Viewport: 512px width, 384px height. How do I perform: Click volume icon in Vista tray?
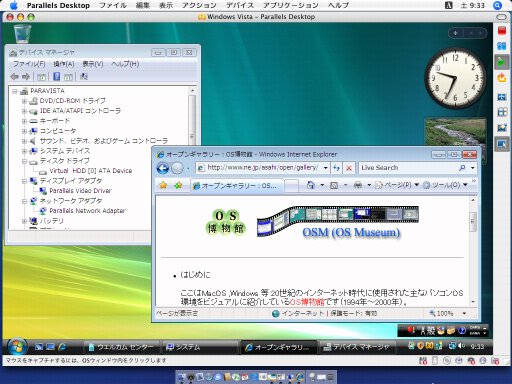pos(461,346)
